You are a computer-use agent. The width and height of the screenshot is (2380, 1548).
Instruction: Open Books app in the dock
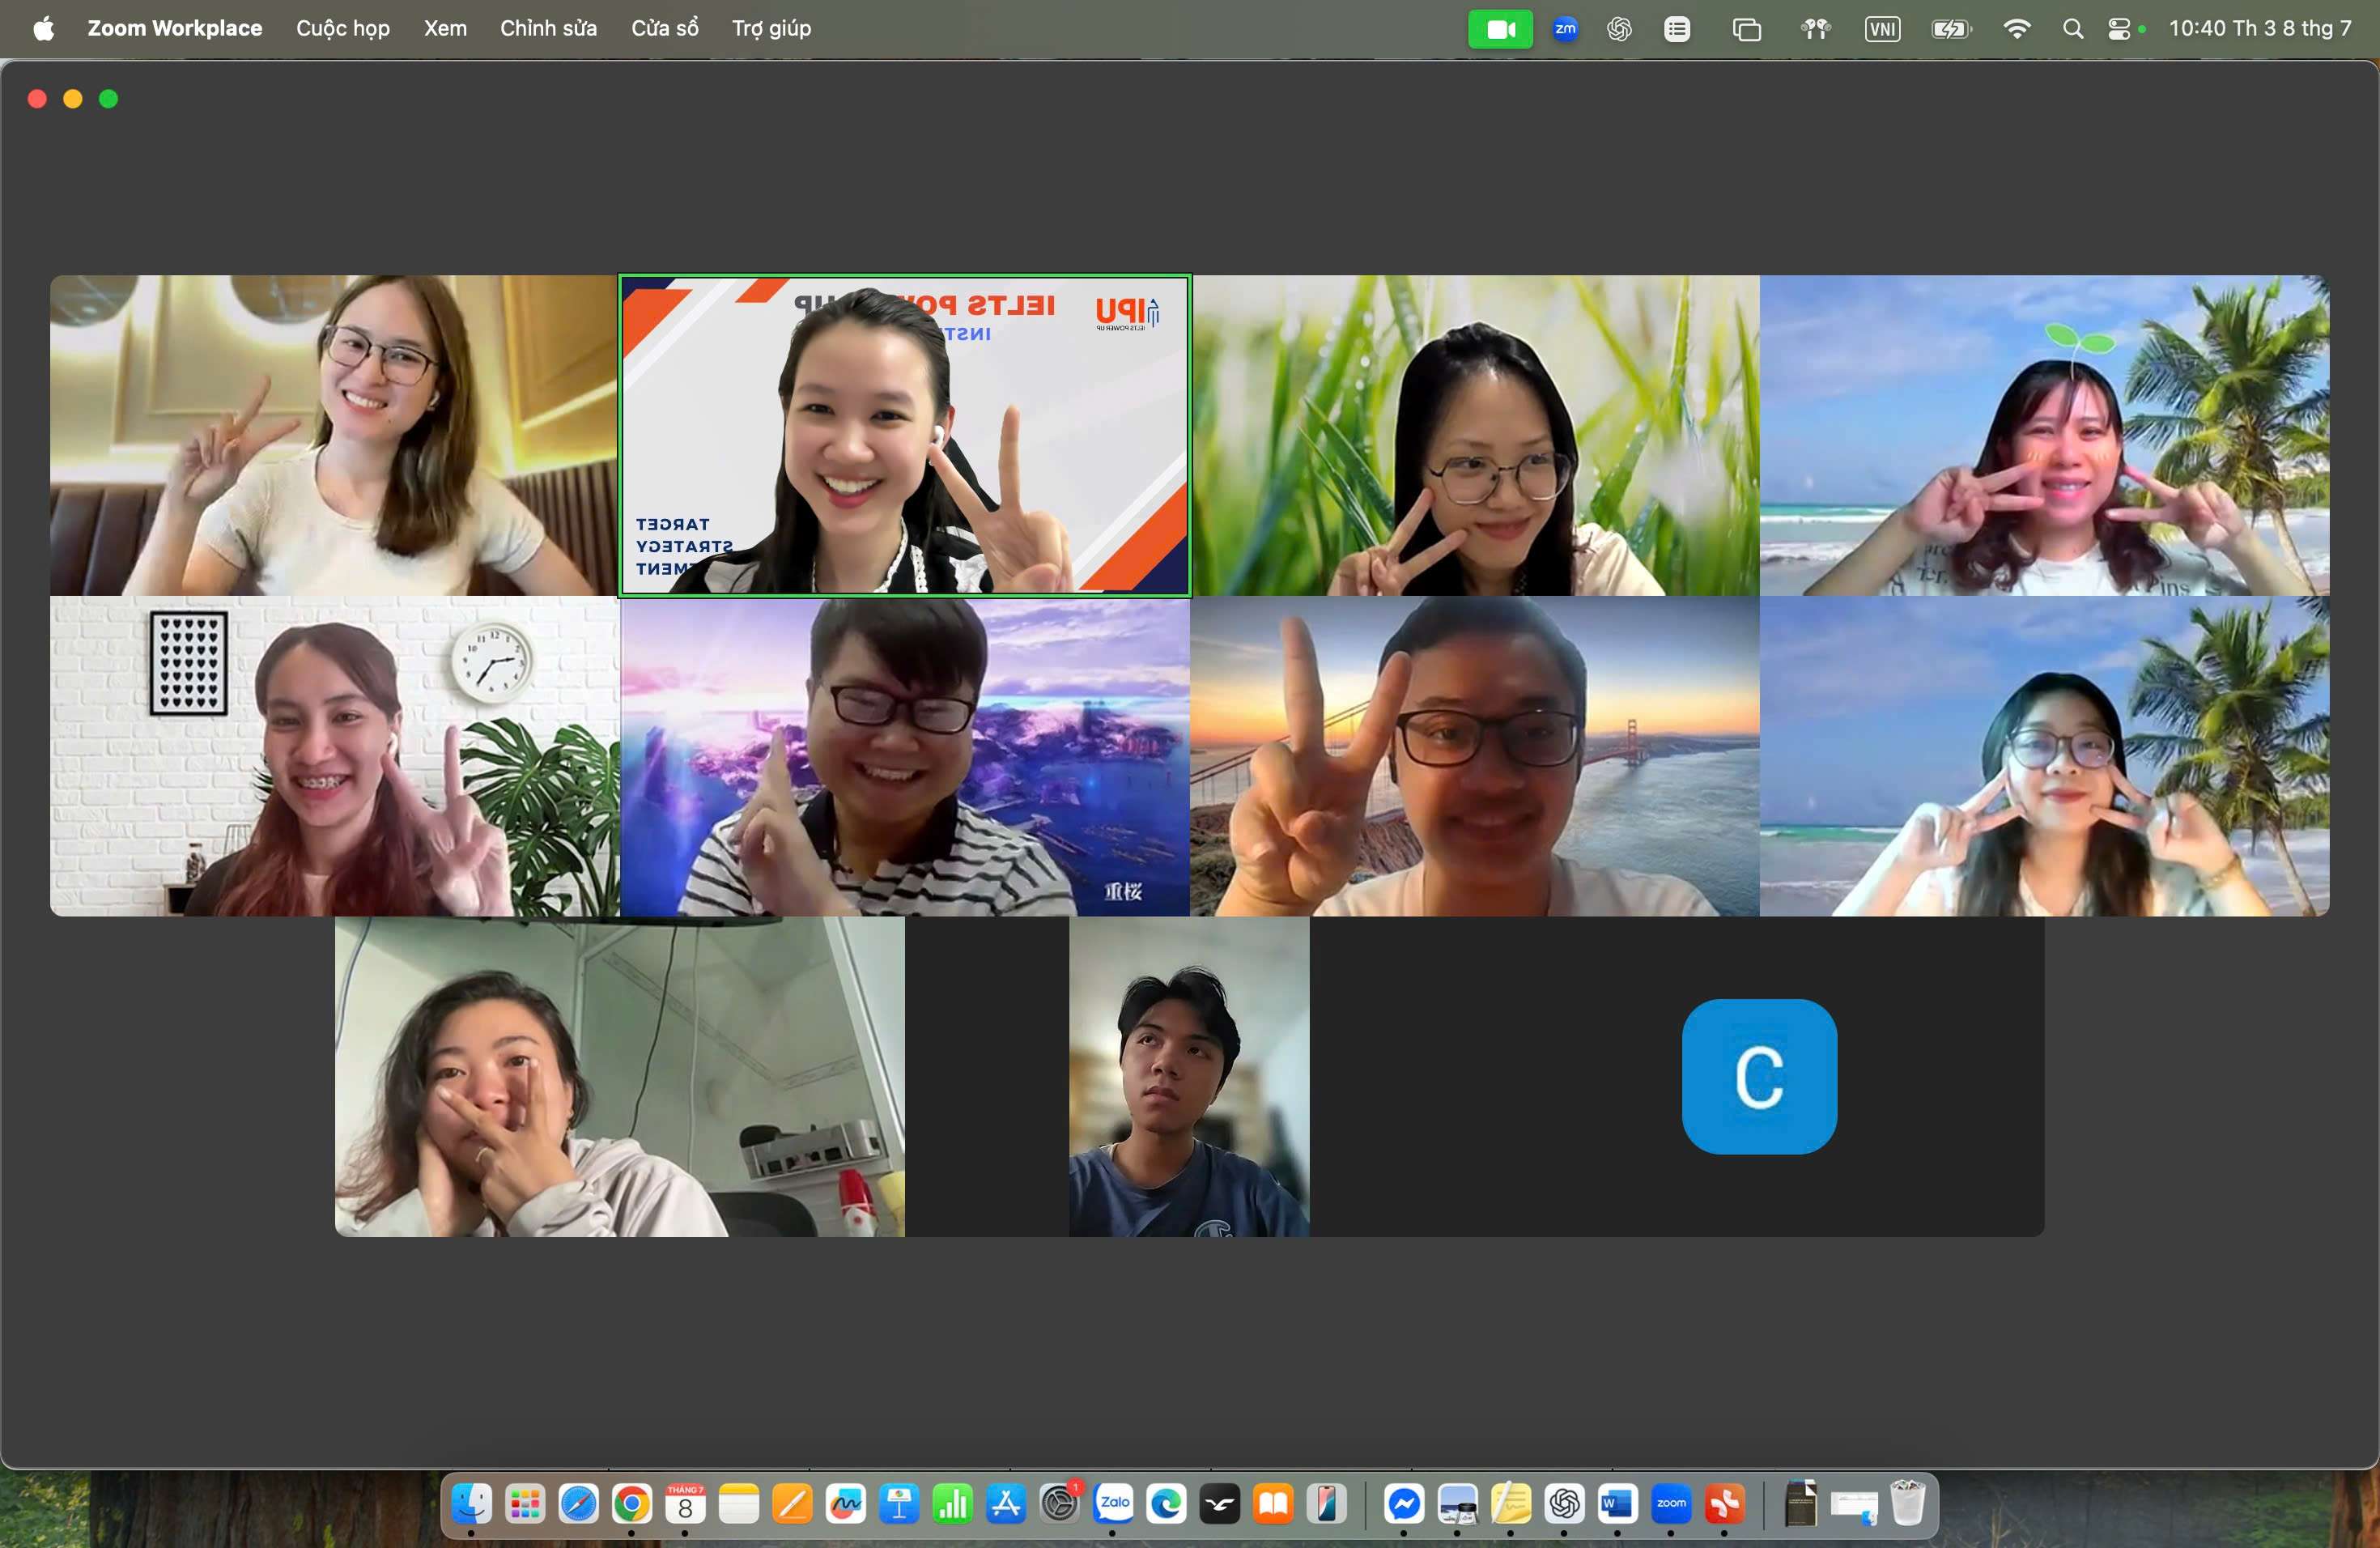[x=1273, y=1503]
